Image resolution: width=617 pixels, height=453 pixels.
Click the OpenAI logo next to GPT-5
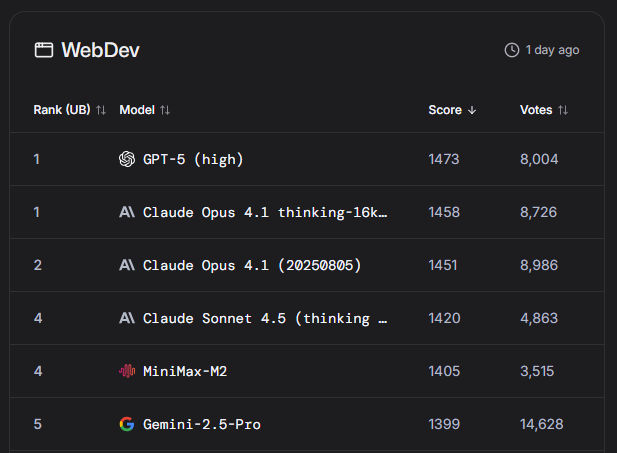(127, 159)
